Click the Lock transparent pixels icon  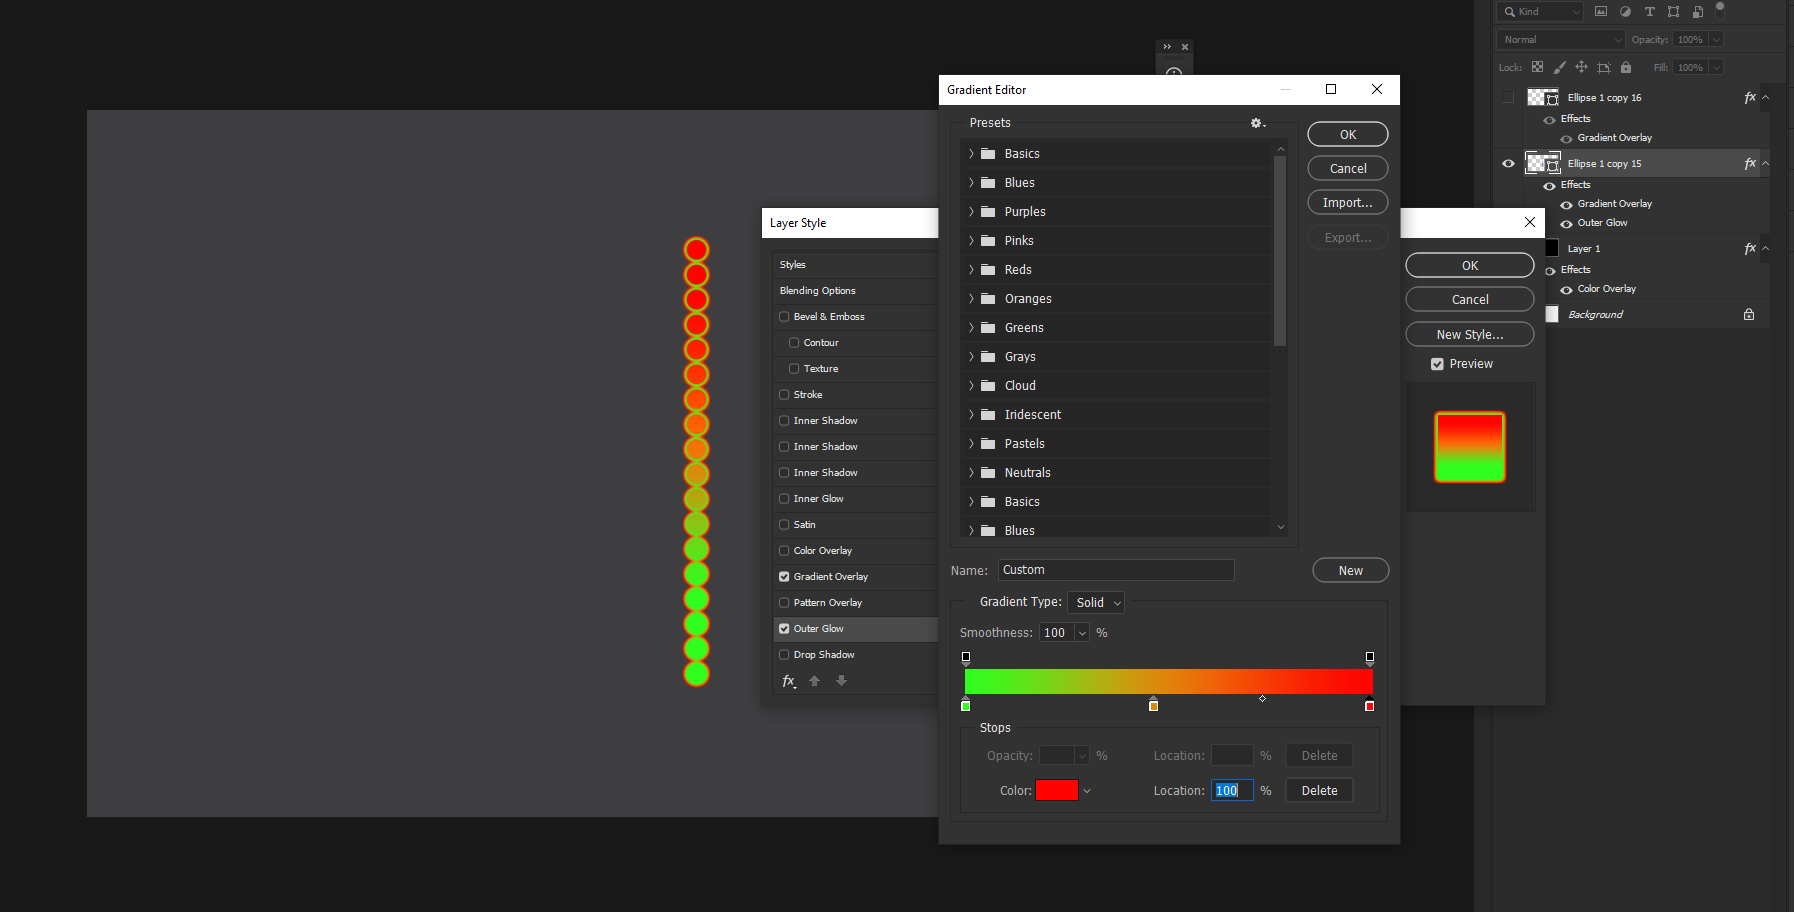point(1537,67)
